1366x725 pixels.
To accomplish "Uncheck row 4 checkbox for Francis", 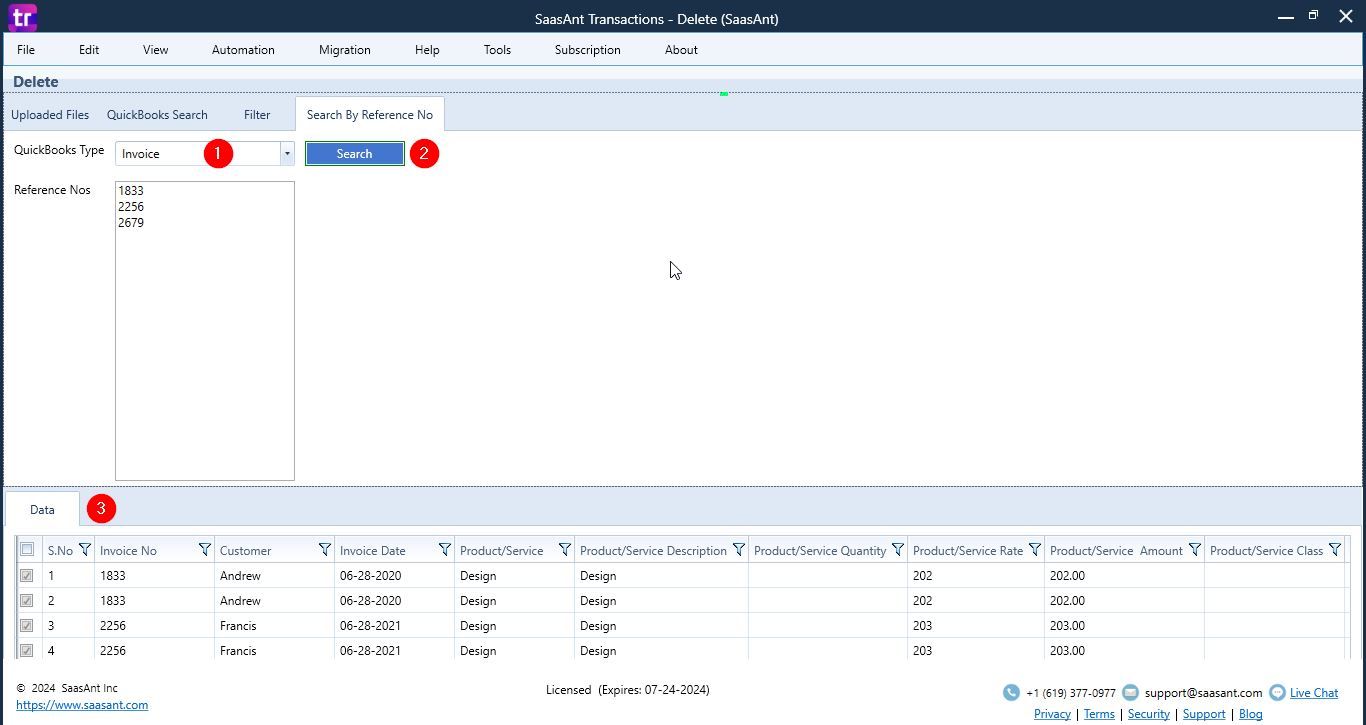I will [x=27, y=650].
